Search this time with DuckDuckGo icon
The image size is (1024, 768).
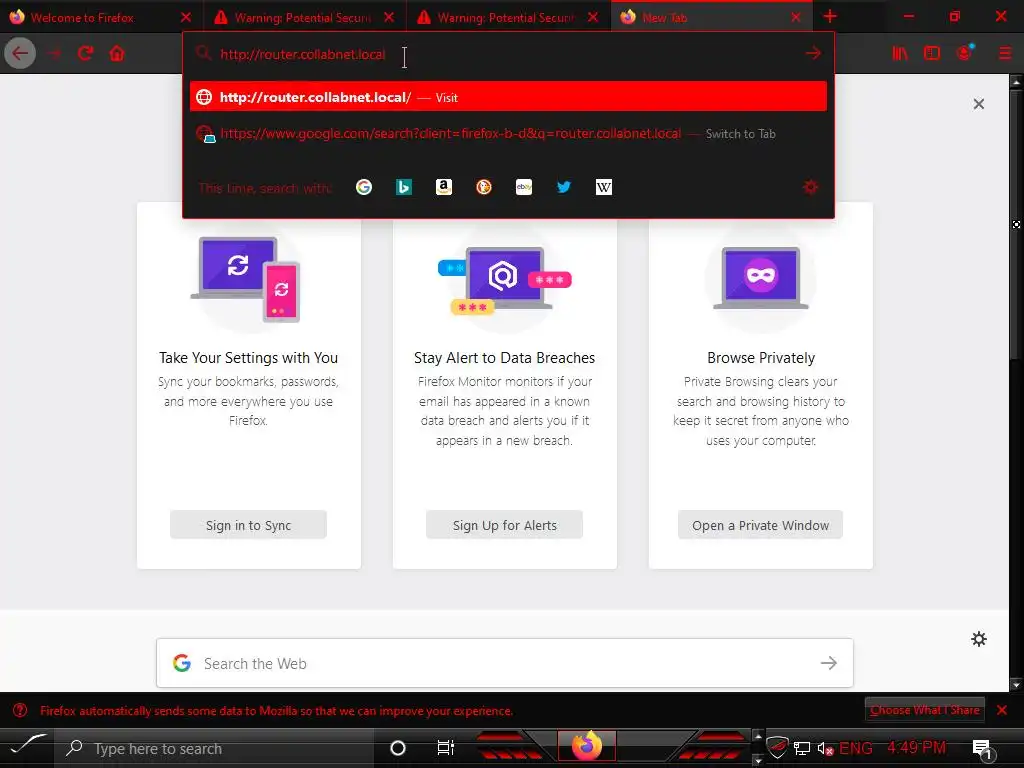pos(484,187)
